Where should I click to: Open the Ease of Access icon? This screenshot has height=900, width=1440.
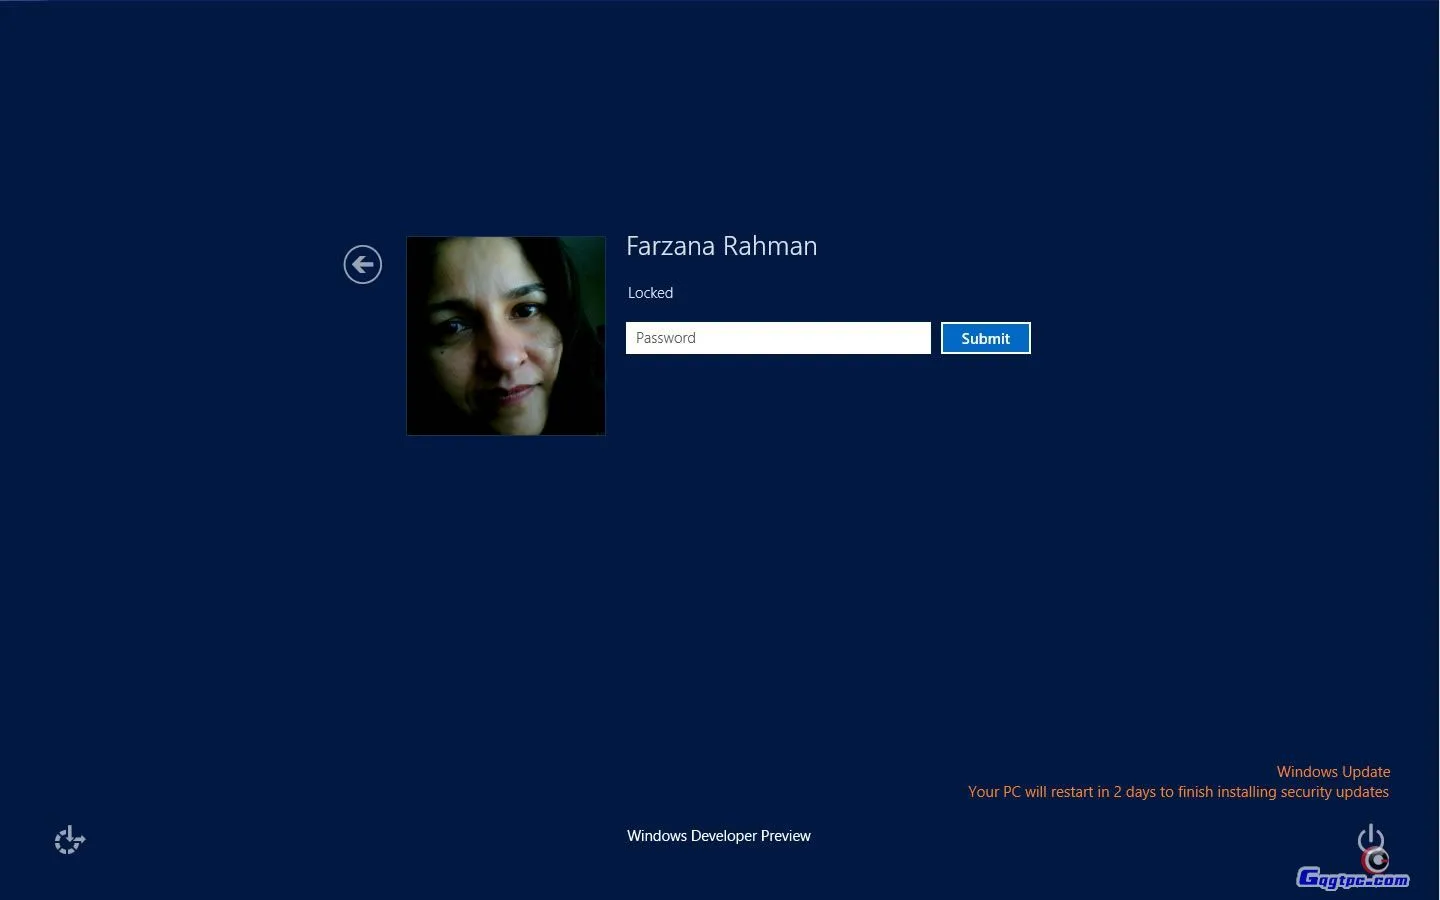tap(69, 840)
